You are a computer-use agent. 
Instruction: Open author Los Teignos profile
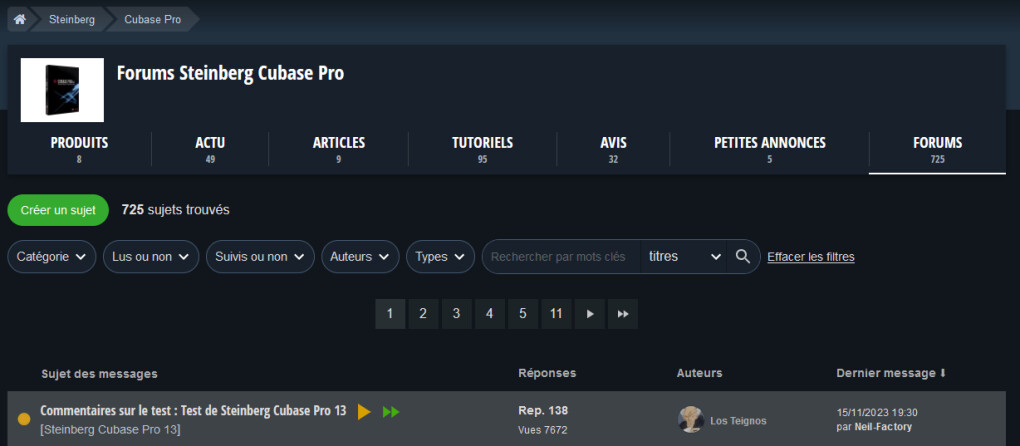(738, 421)
